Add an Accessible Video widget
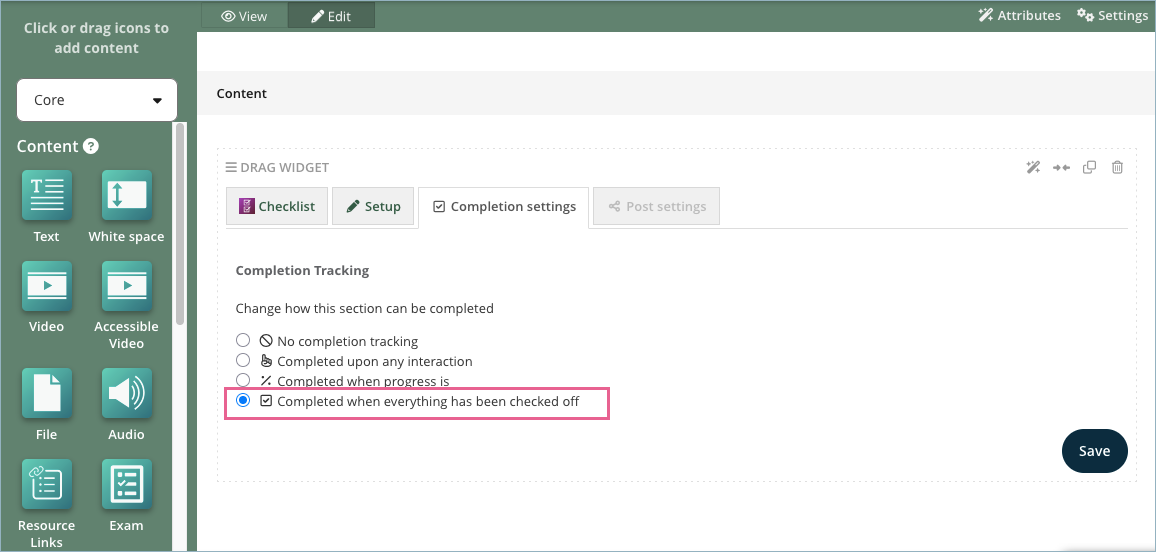The width and height of the screenshot is (1156, 552). [x=127, y=286]
